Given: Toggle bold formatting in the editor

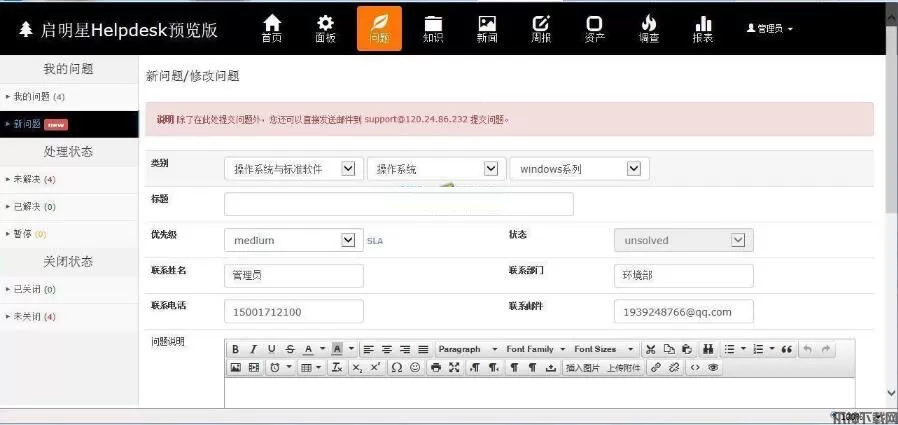Looking at the screenshot, I should click(x=235, y=349).
